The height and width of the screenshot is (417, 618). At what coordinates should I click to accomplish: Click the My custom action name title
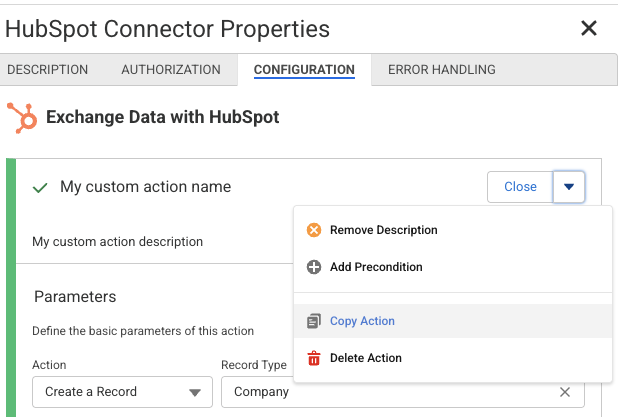point(145,187)
